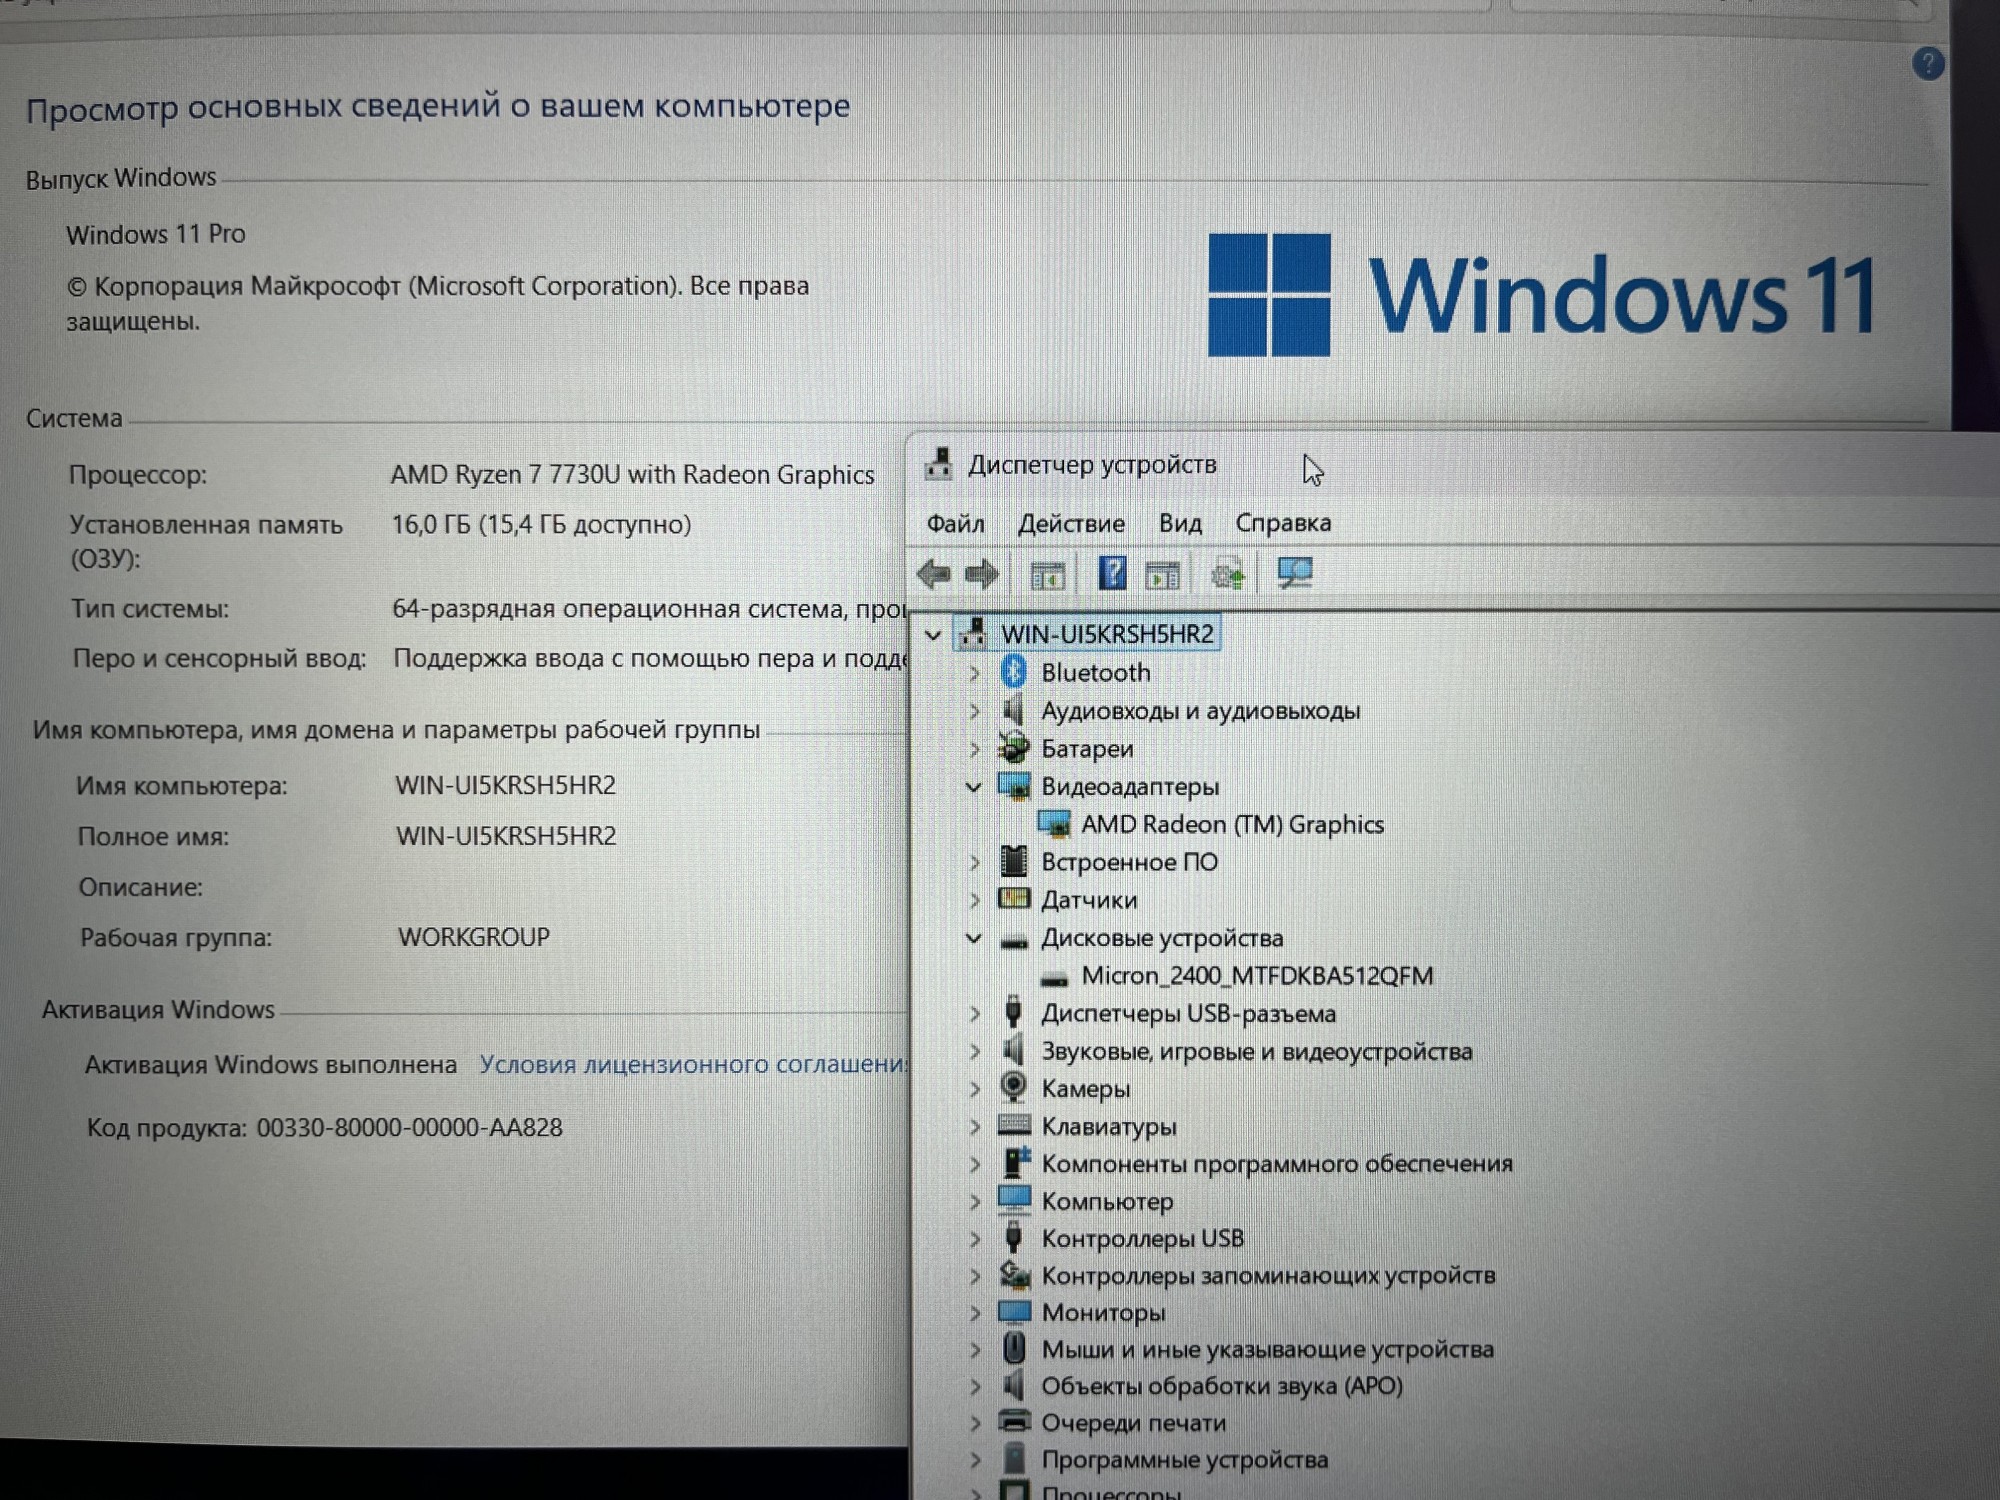This screenshot has width=2000, height=1500.
Task: Expand the Клавиатуры device category
Action: [x=975, y=1127]
